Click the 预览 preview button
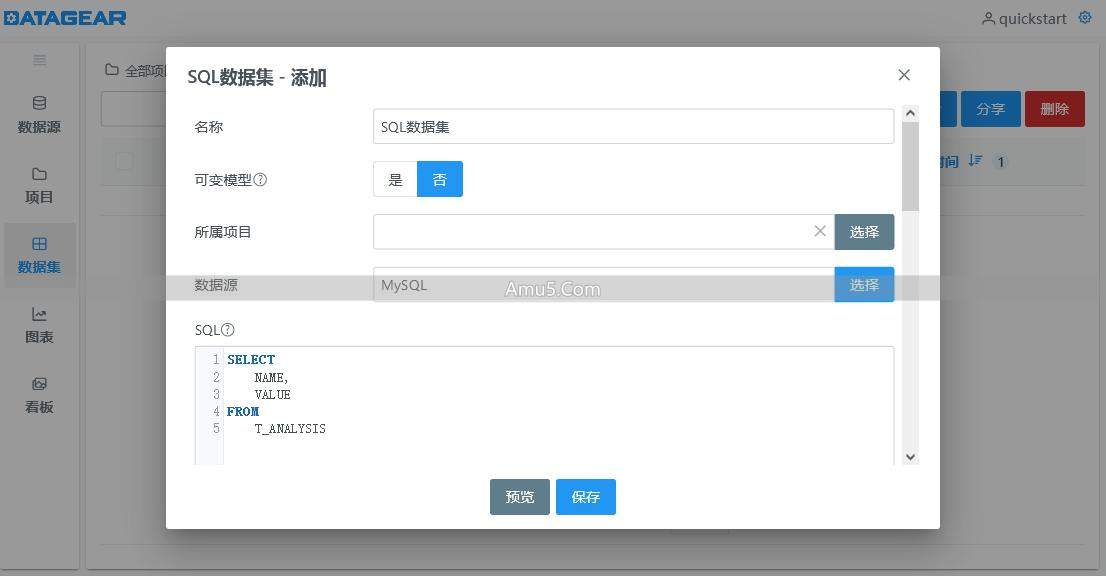Viewport: 1106px width, 576px height. coord(520,497)
